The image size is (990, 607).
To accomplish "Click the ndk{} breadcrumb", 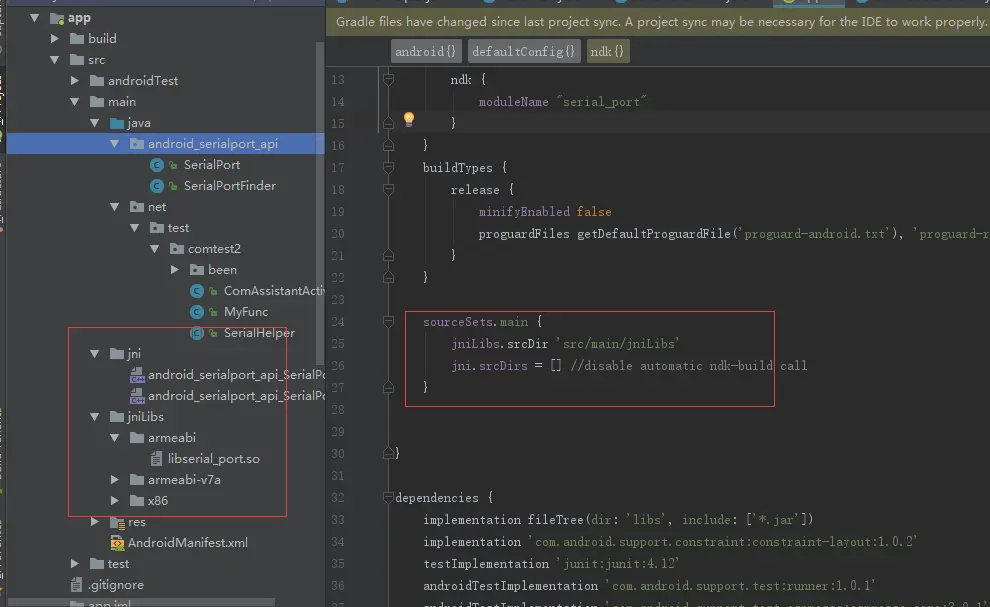I will 607,51.
